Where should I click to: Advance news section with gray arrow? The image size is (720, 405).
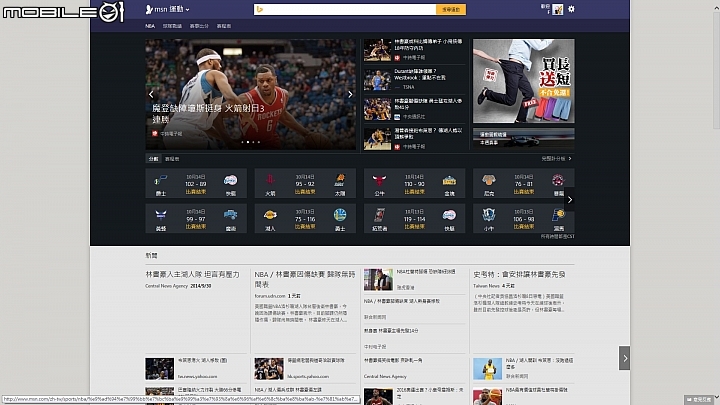click(x=624, y=358)
